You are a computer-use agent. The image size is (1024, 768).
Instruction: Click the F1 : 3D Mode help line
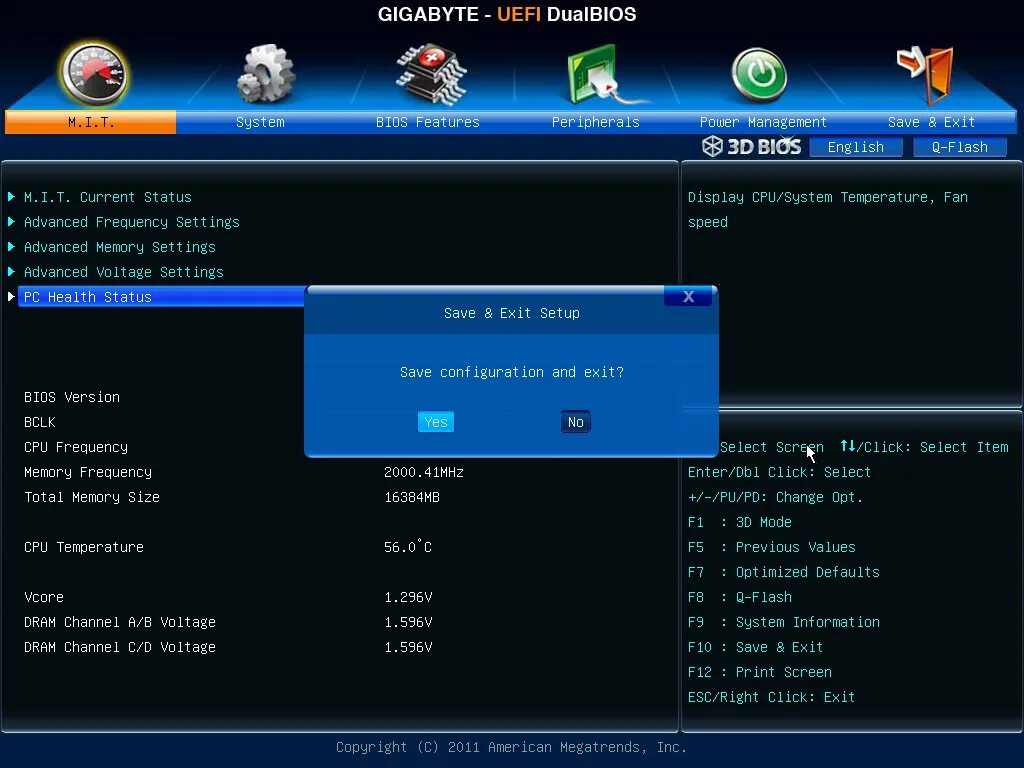pyautogui.click(x=739, y=522)
